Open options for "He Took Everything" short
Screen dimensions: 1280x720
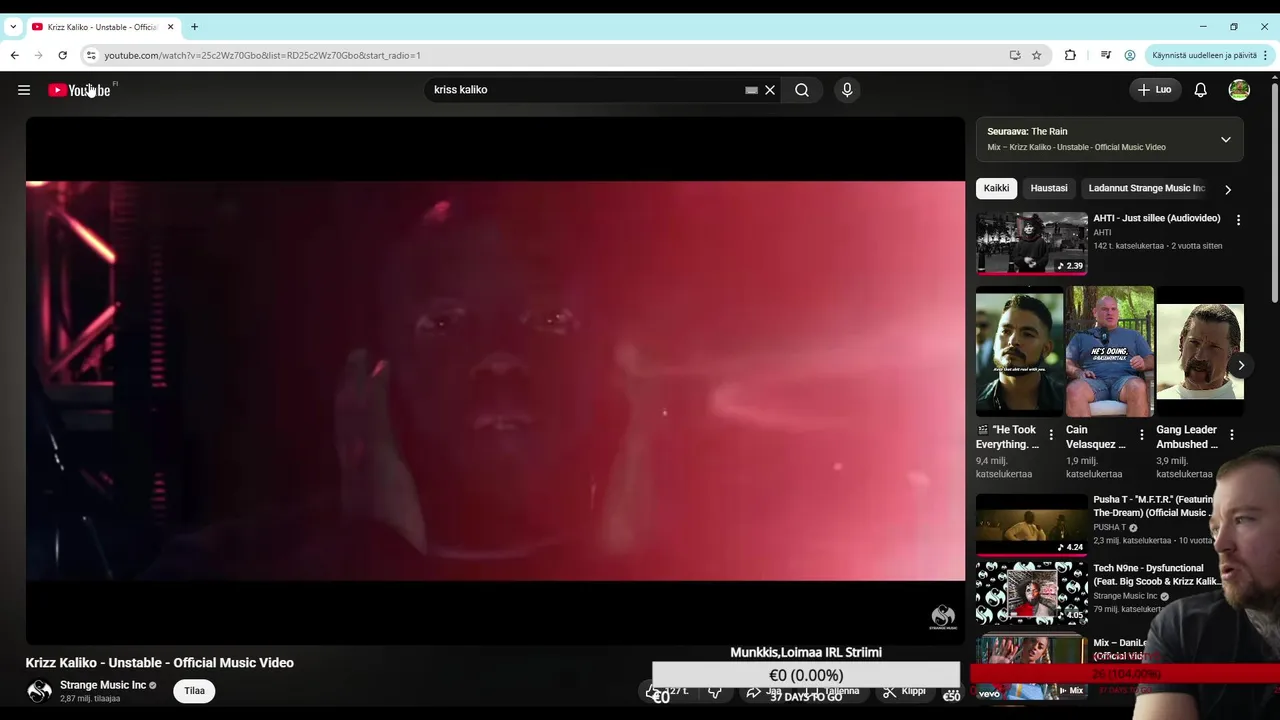point(1051,435)
